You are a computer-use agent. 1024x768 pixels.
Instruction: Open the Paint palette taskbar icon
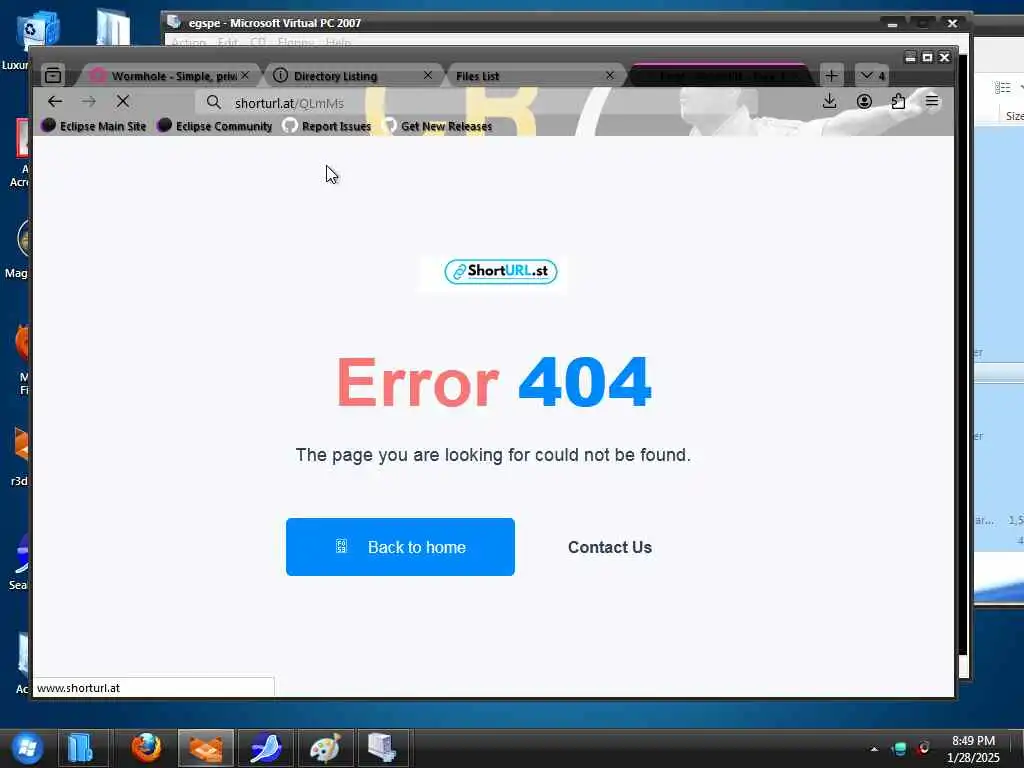click(x=325, y=748)
